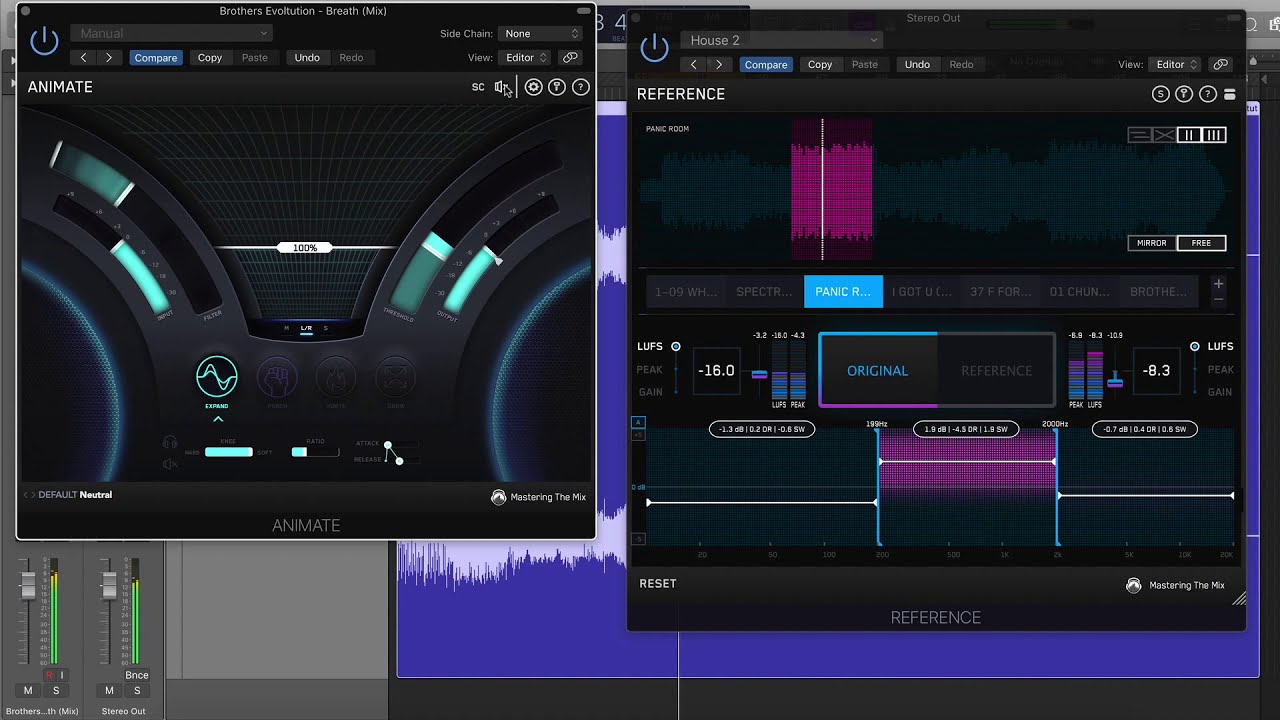1280x720 pixels.
Task: Select left LUFS radio option
Action: click(x=676, y=347)
